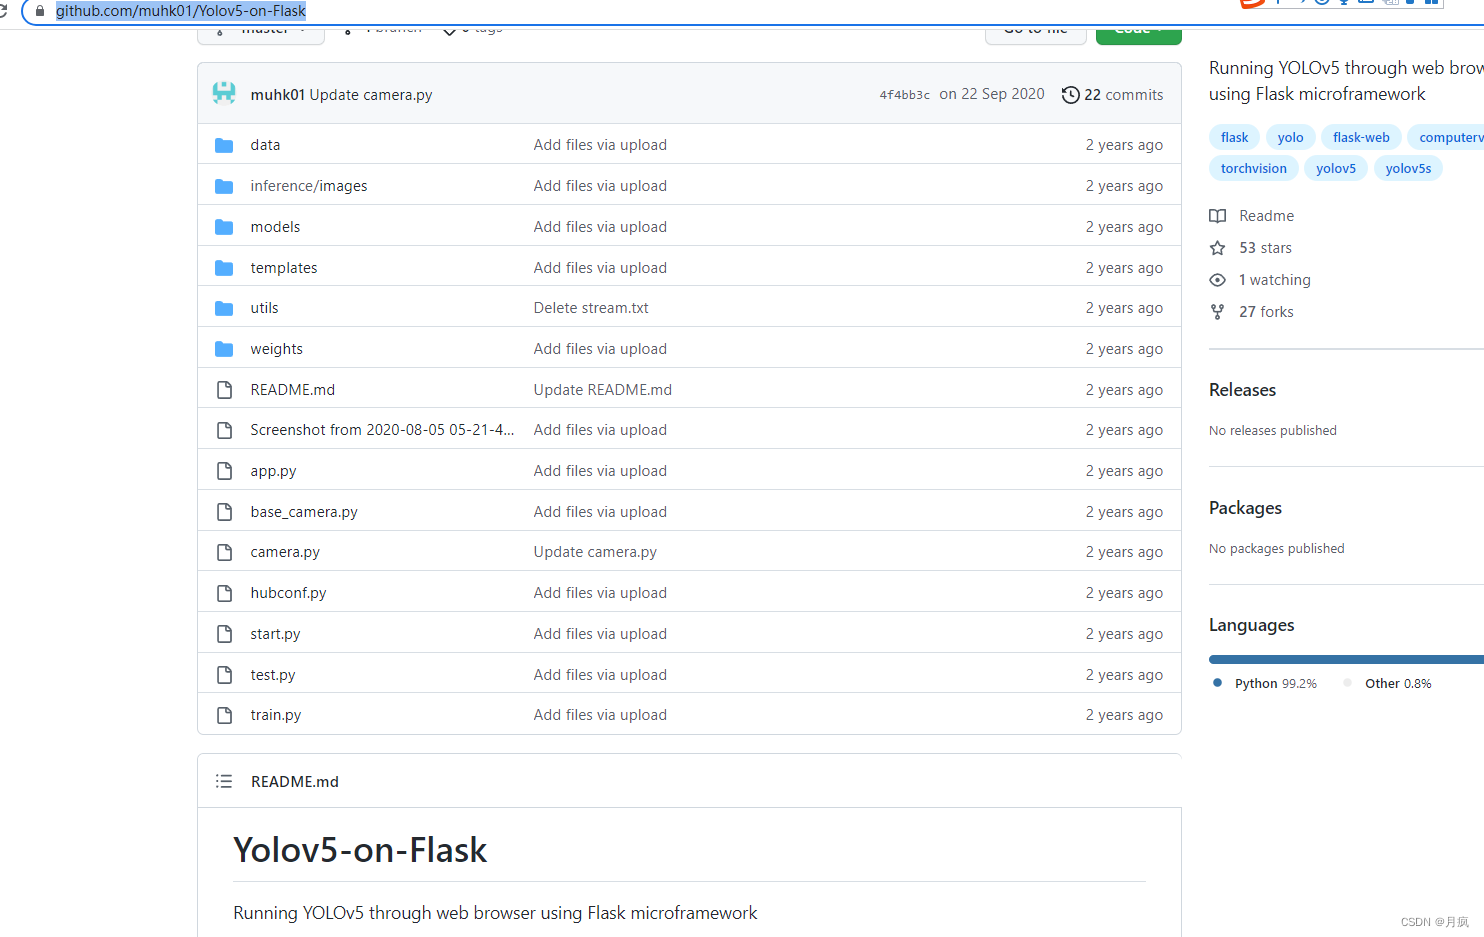Select the flask-web topic tag

click(1361, 137)
